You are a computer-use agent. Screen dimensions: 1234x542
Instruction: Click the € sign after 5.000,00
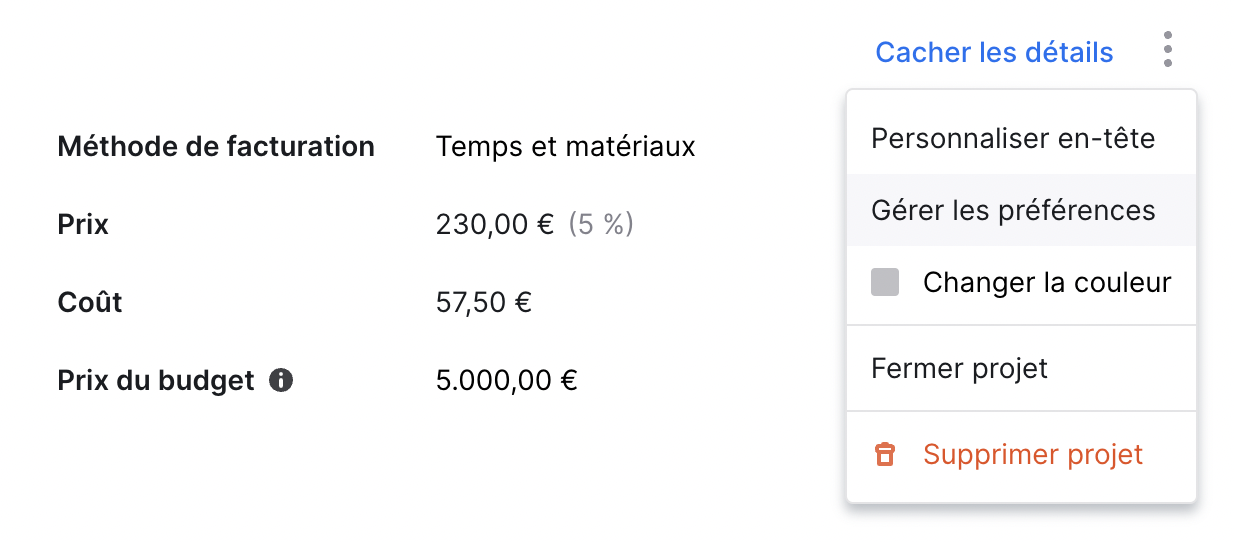(x=569, y=381)
